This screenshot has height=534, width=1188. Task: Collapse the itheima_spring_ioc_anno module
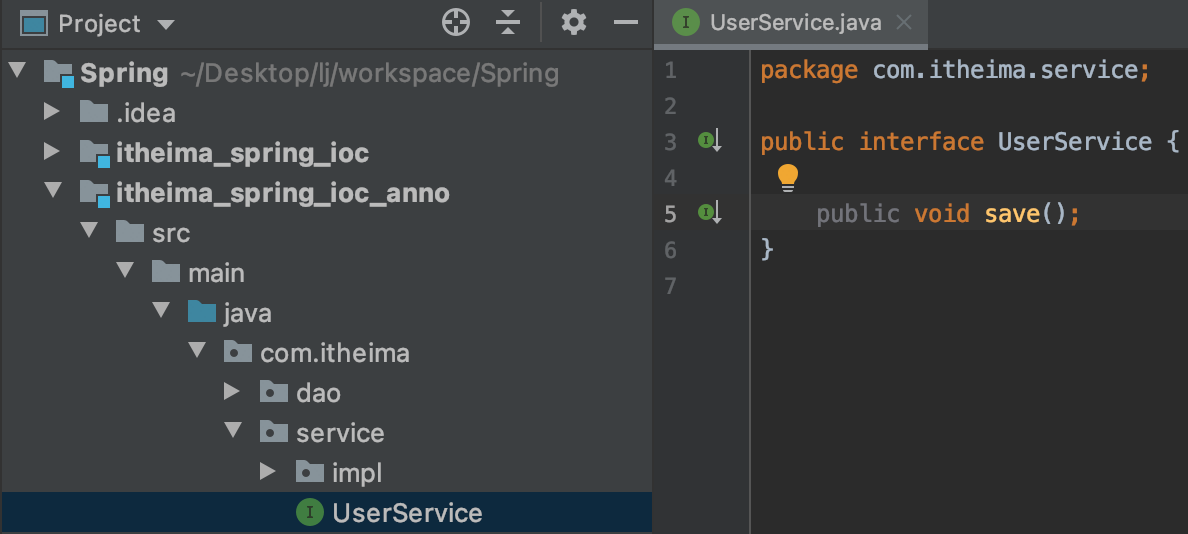click(52, 192)
